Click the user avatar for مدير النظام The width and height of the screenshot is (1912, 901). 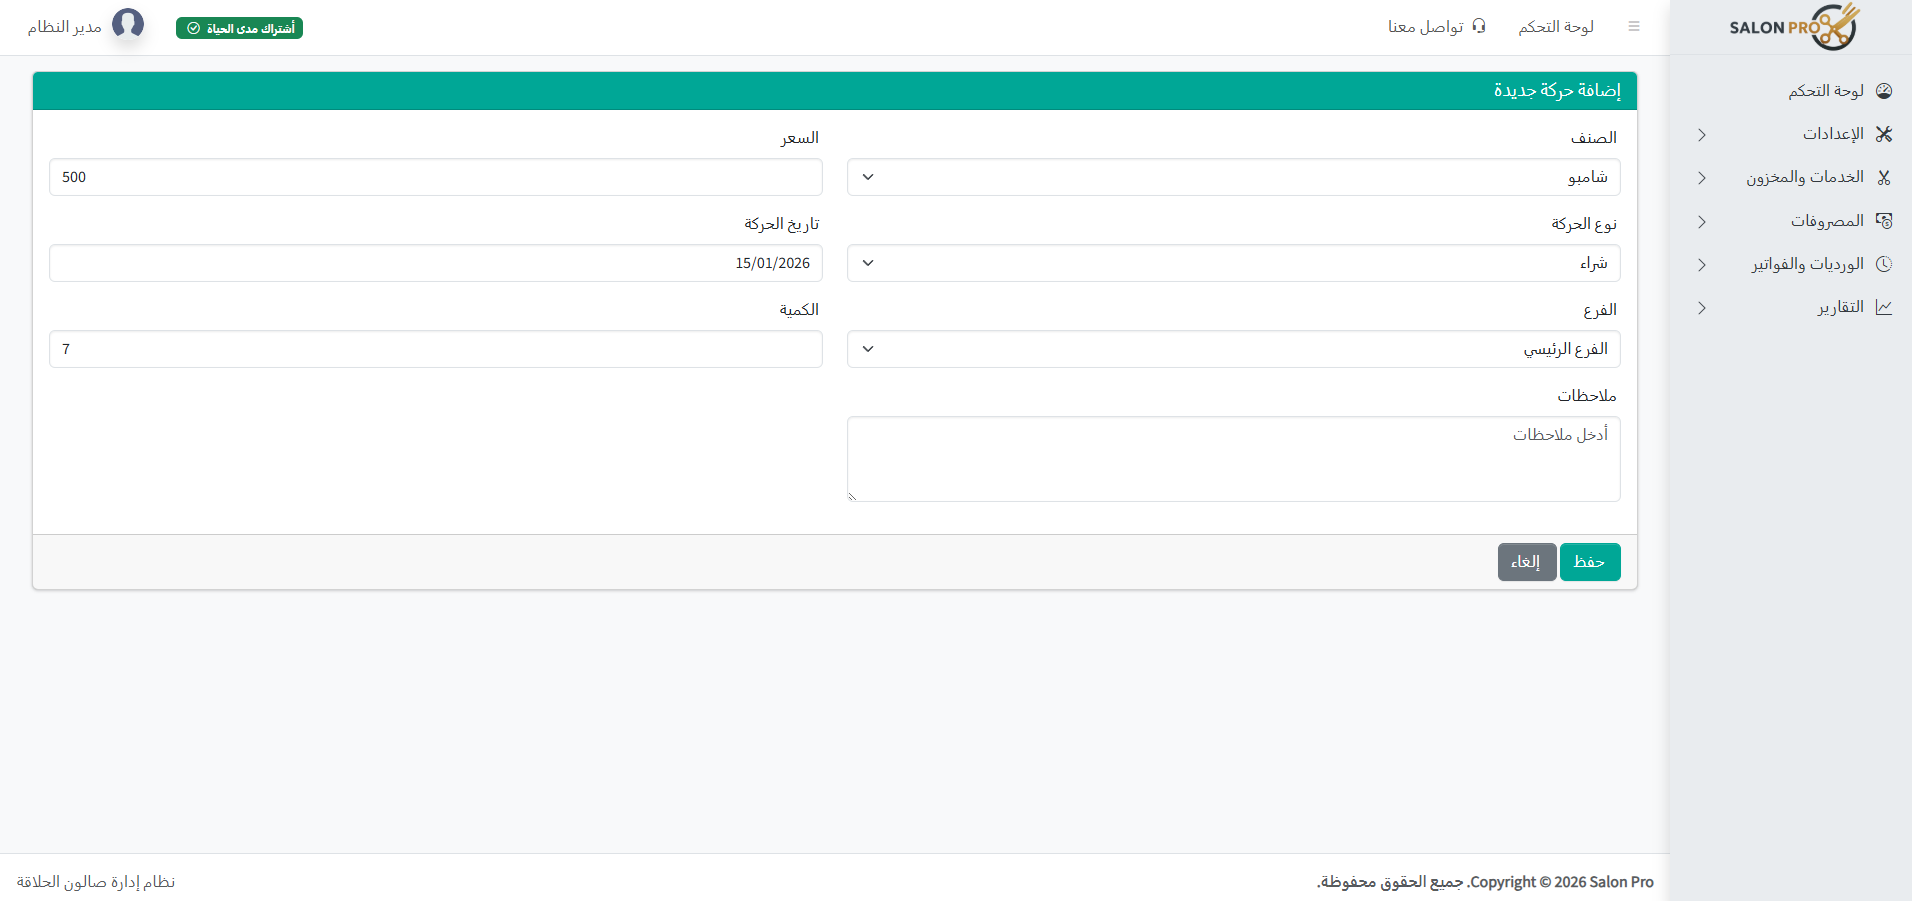point(128,24)
